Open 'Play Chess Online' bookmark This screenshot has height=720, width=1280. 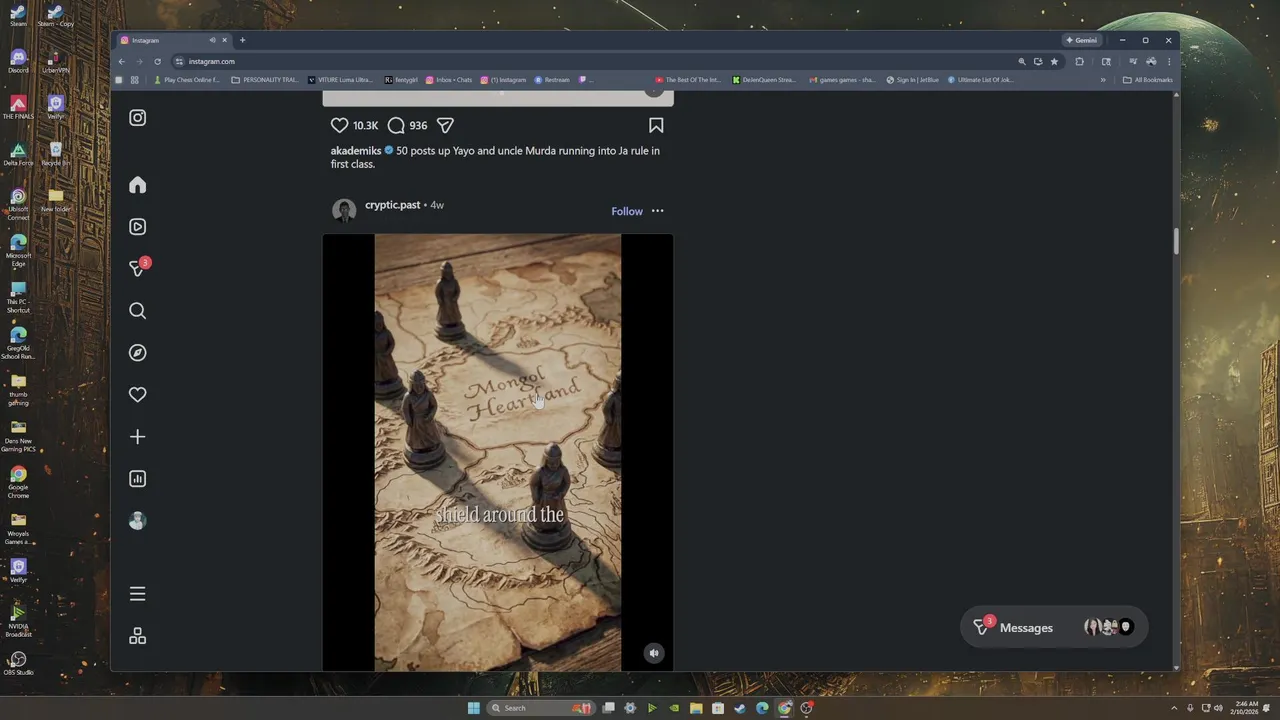187,80
